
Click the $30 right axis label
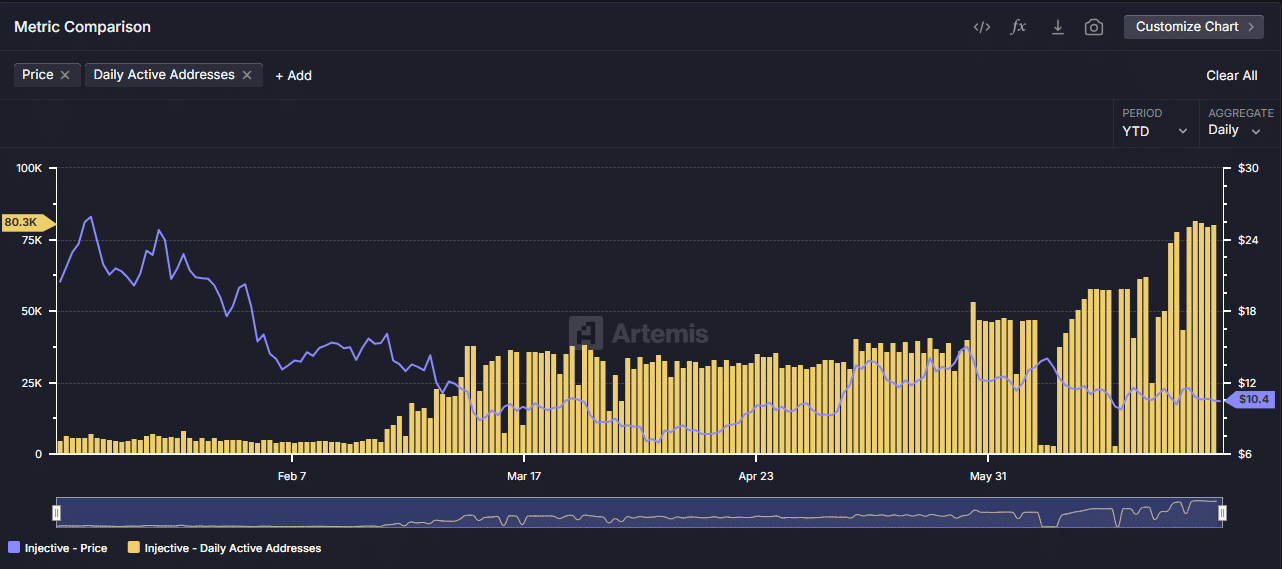(1248, 169)
